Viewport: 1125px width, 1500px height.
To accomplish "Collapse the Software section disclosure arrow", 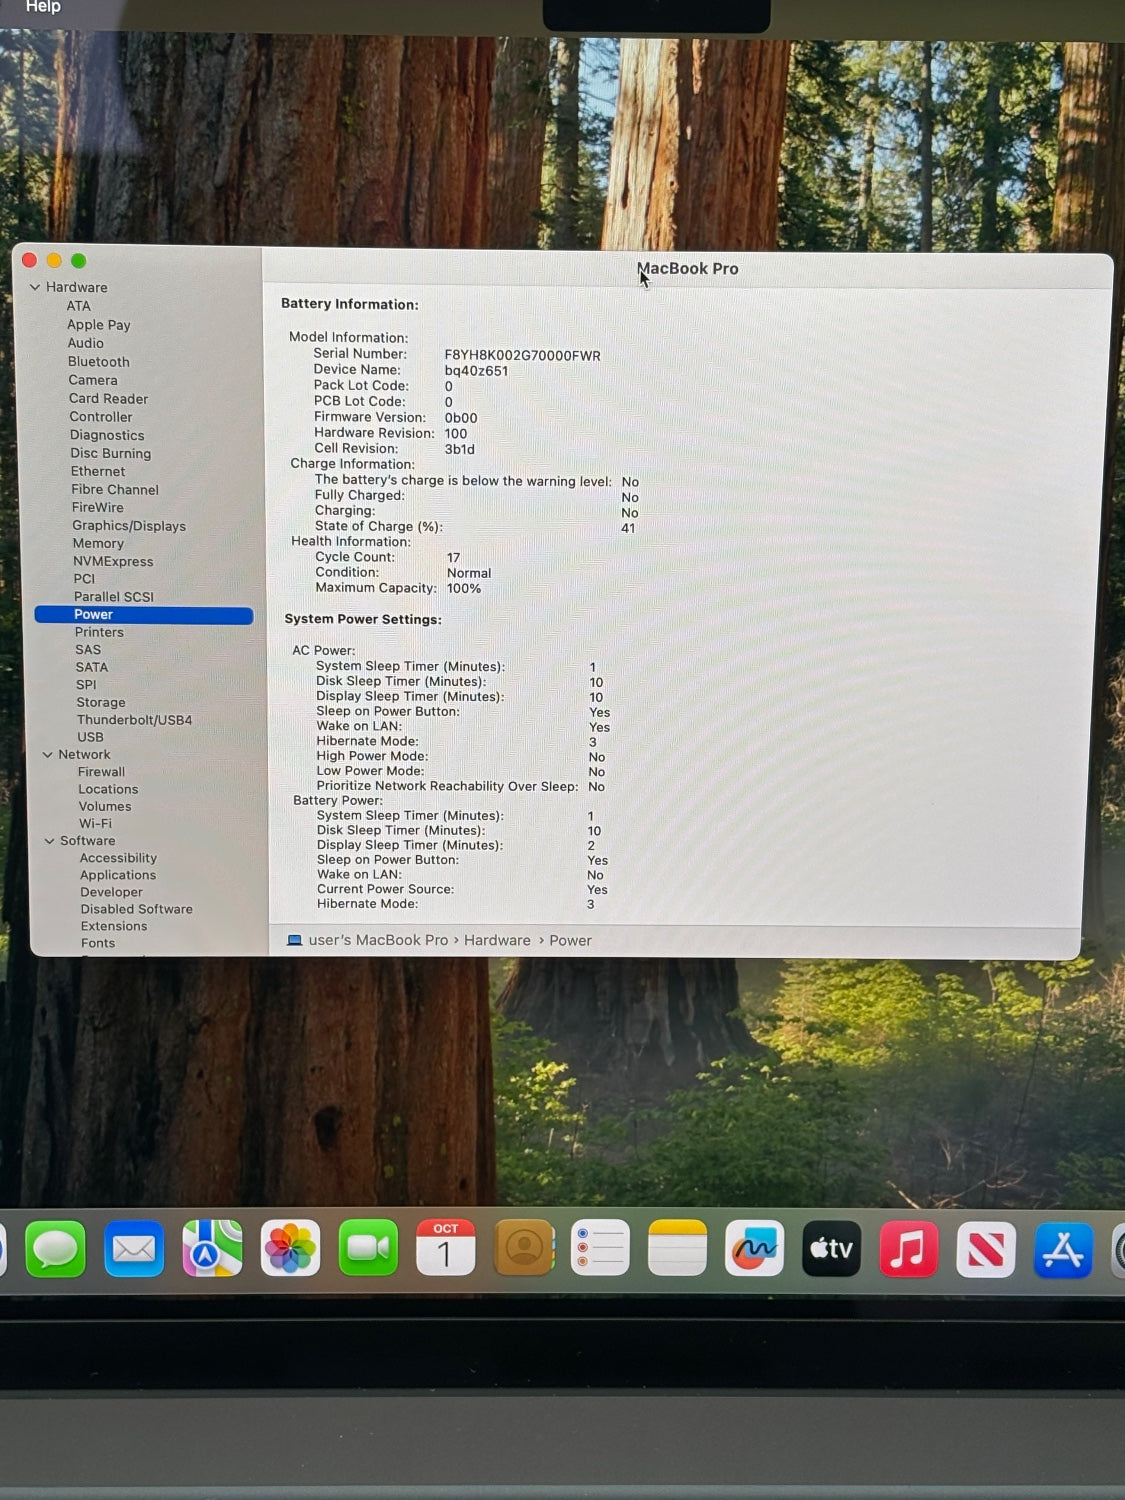I will tap(49, 841).
